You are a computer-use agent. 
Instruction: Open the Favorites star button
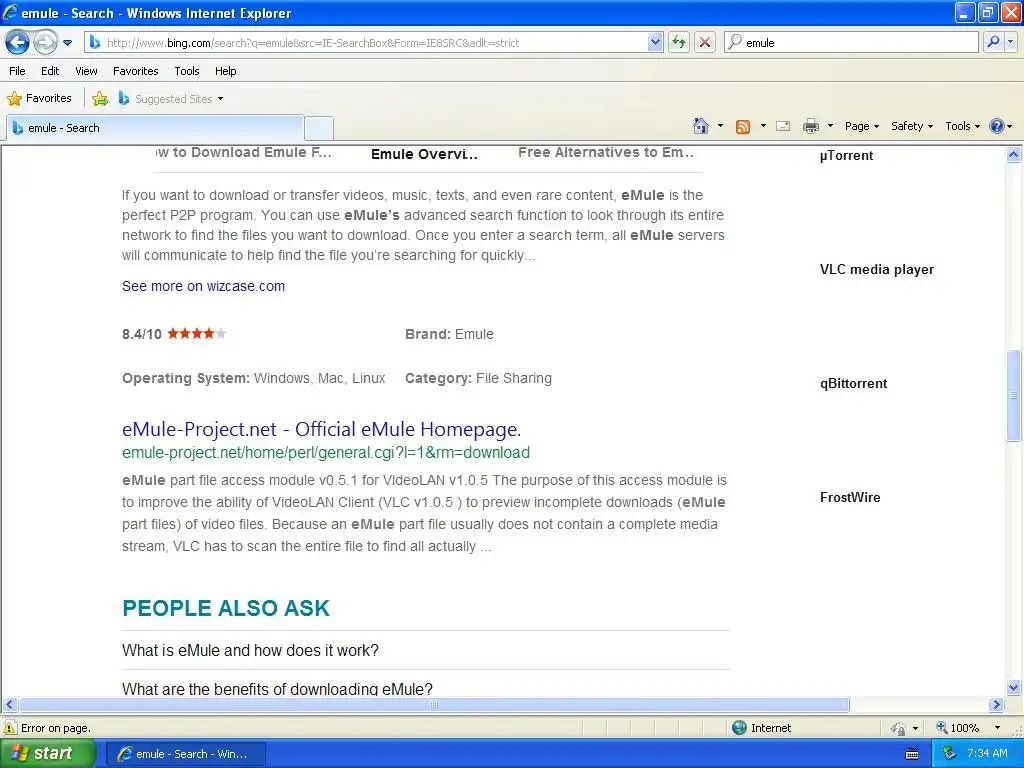point(39,99)
